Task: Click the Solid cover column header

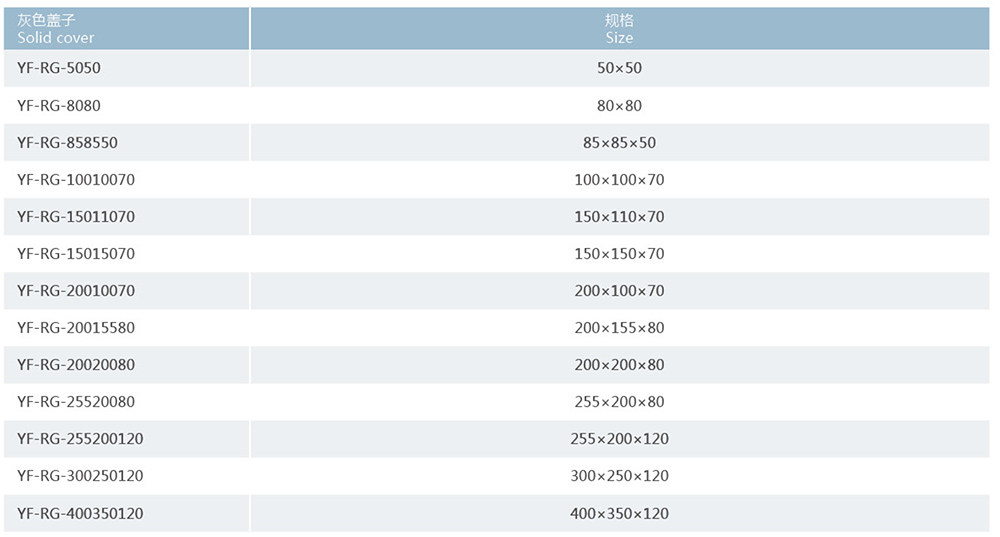Action: tap(126, 29)
